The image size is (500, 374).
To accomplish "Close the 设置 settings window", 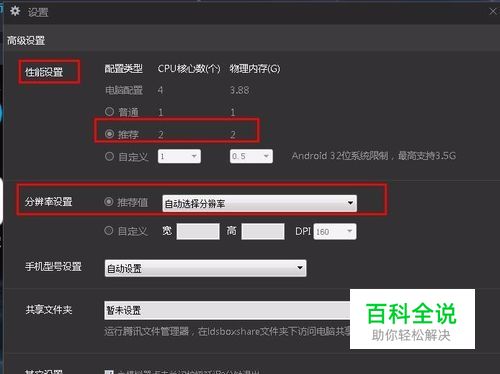I will point(493,12).
